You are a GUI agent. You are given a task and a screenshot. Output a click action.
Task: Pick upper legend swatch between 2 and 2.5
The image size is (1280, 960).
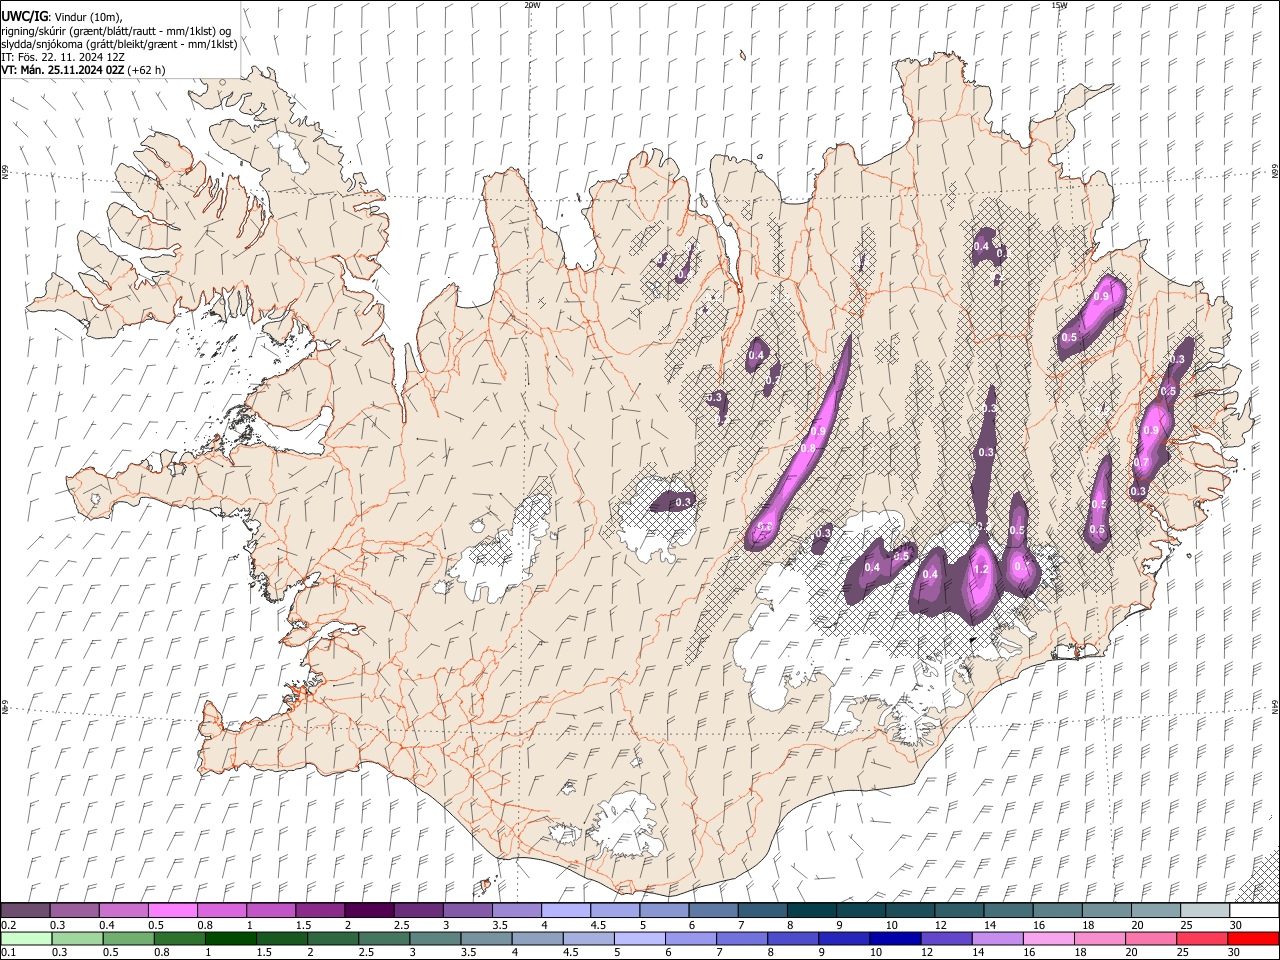(368, 910)
